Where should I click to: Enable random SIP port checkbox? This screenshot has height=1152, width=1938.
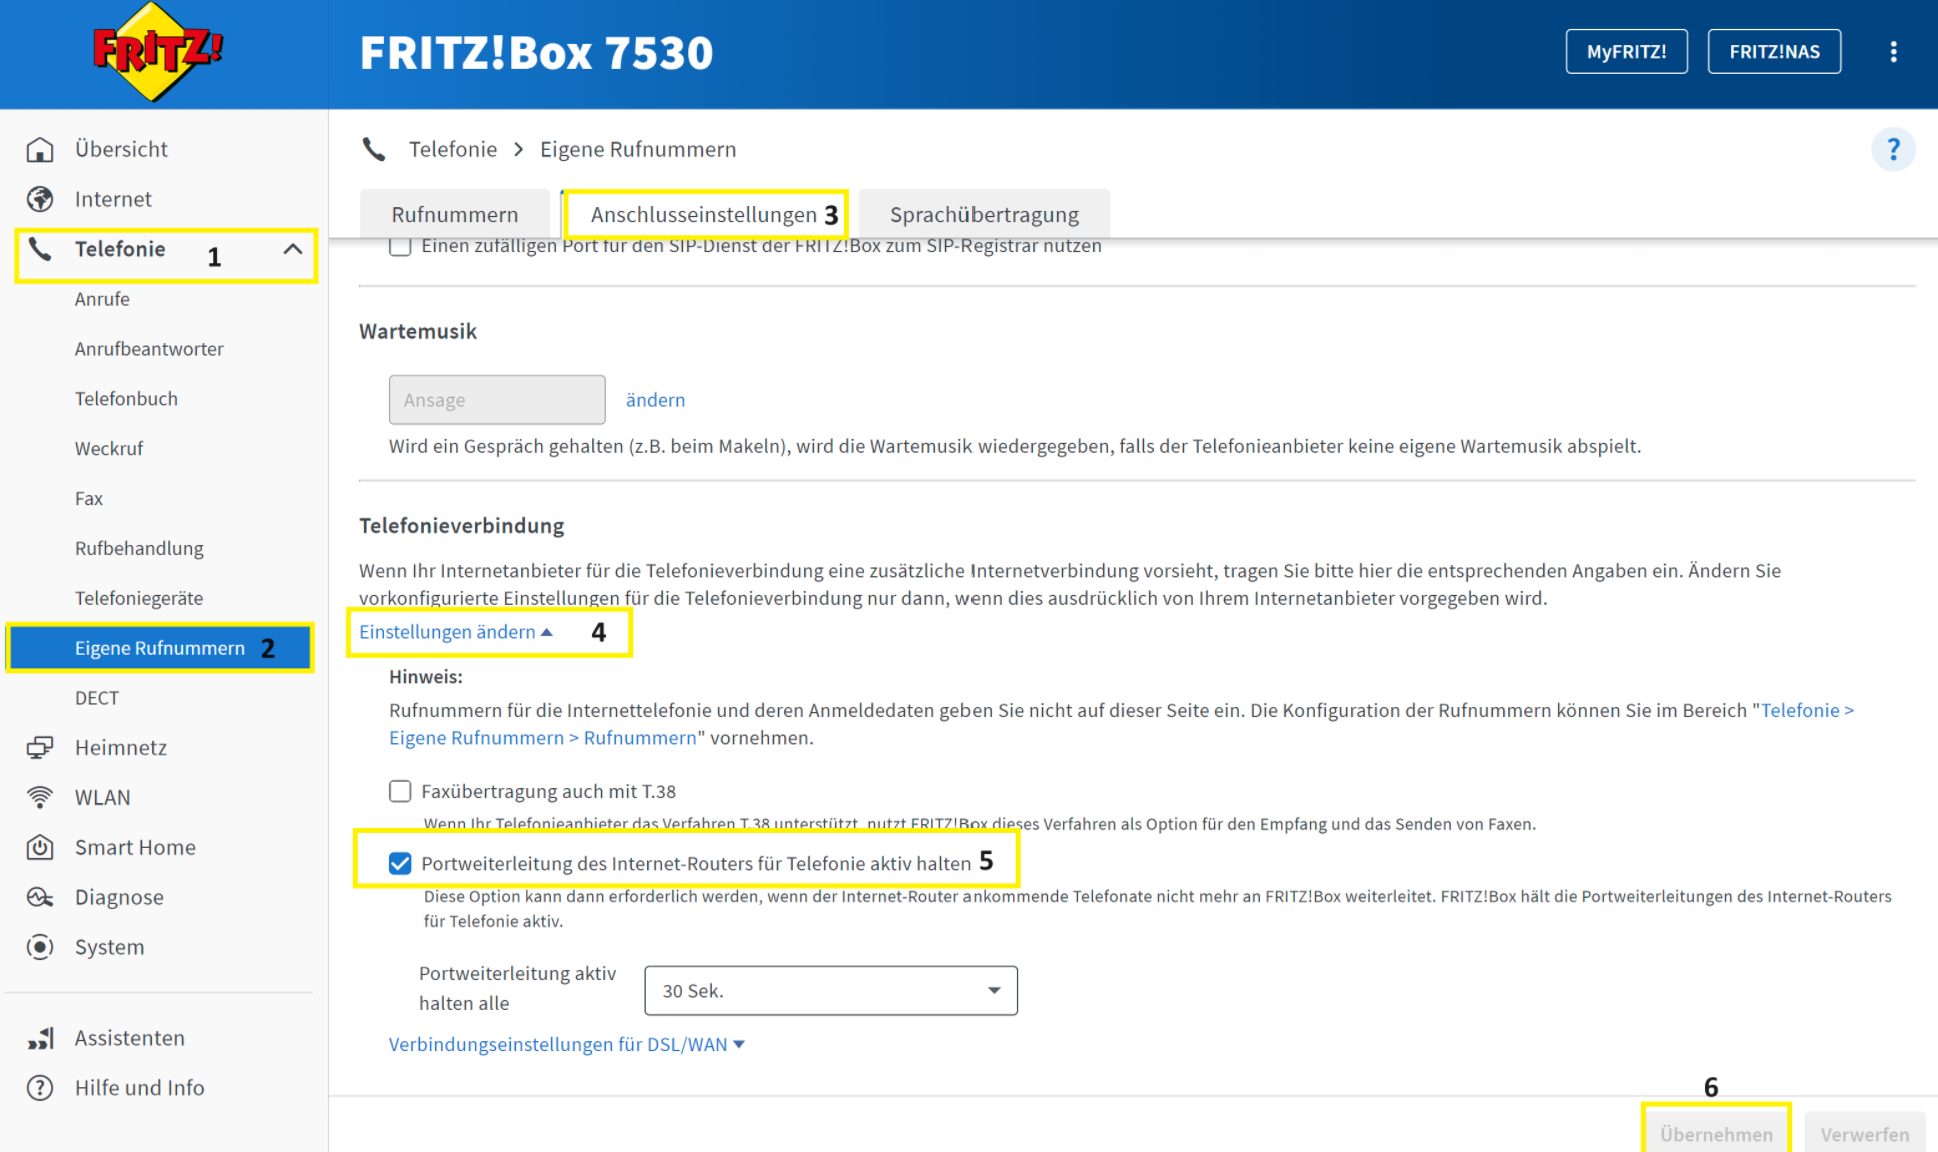pos(400,246)
